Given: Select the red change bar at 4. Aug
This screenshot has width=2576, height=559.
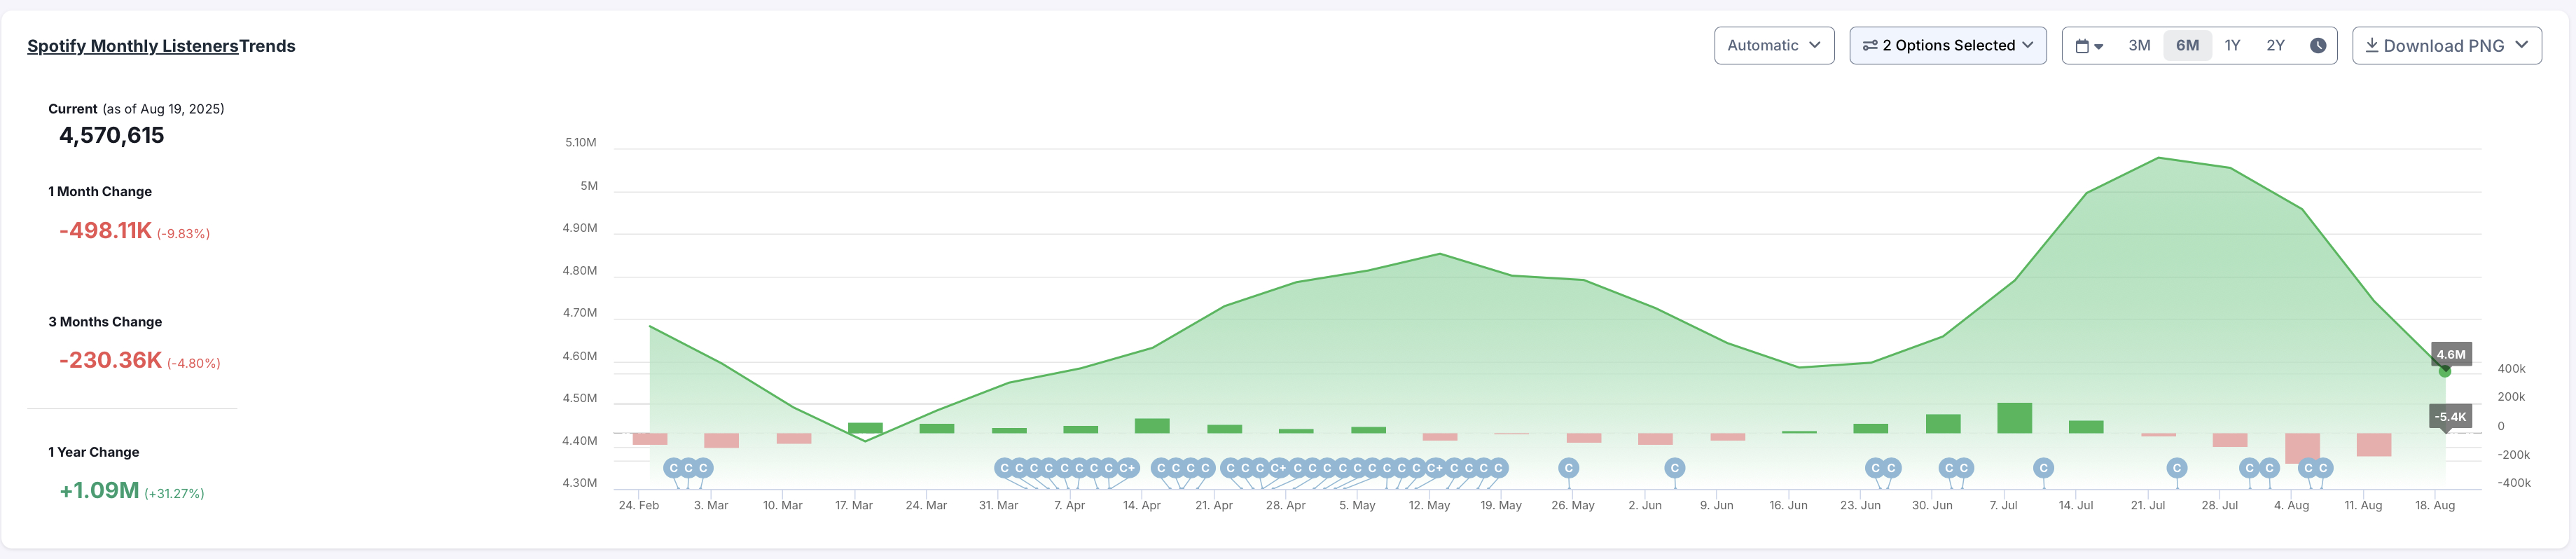Looking at the screenshot, I should click(2302, 448).
